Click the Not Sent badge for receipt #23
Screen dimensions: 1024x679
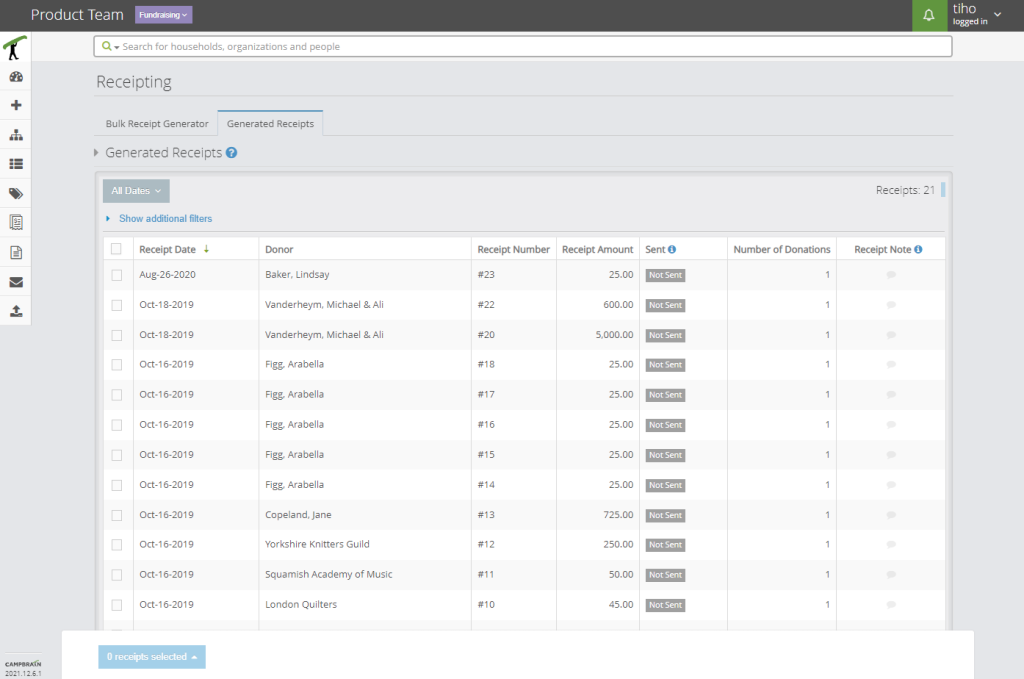pyautogui.click(x=665, y=276)
